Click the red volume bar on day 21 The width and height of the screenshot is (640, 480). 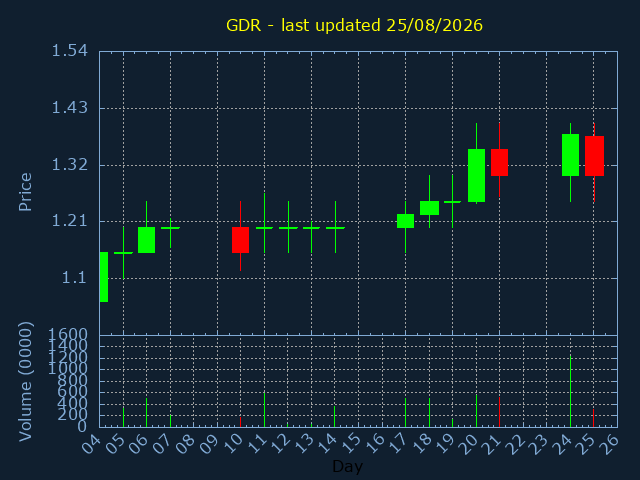coord(499,412)
